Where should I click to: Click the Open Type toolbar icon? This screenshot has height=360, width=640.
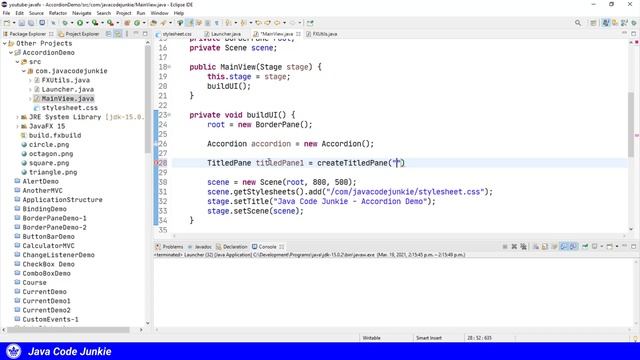point(153,23)
